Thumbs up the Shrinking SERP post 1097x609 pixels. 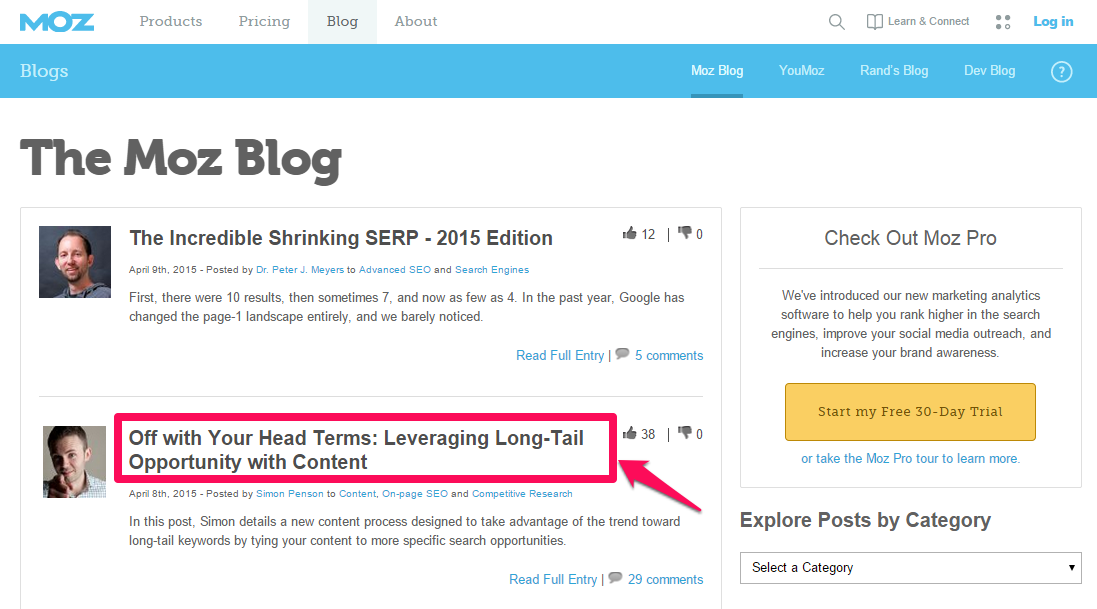630,234
